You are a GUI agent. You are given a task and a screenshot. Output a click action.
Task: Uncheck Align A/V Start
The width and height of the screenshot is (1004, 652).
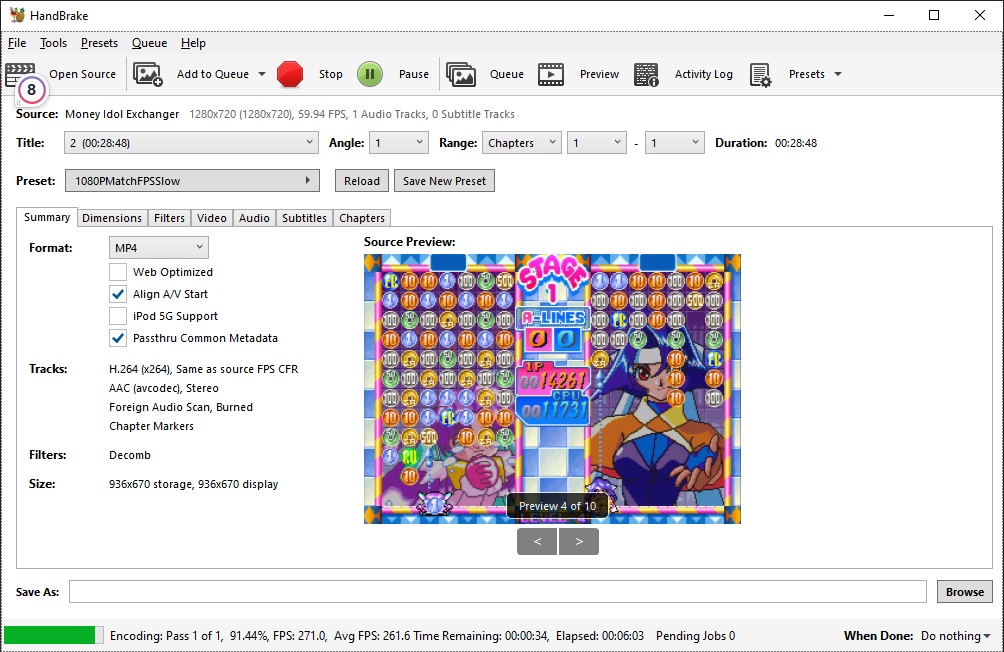[x=118, y=294]
